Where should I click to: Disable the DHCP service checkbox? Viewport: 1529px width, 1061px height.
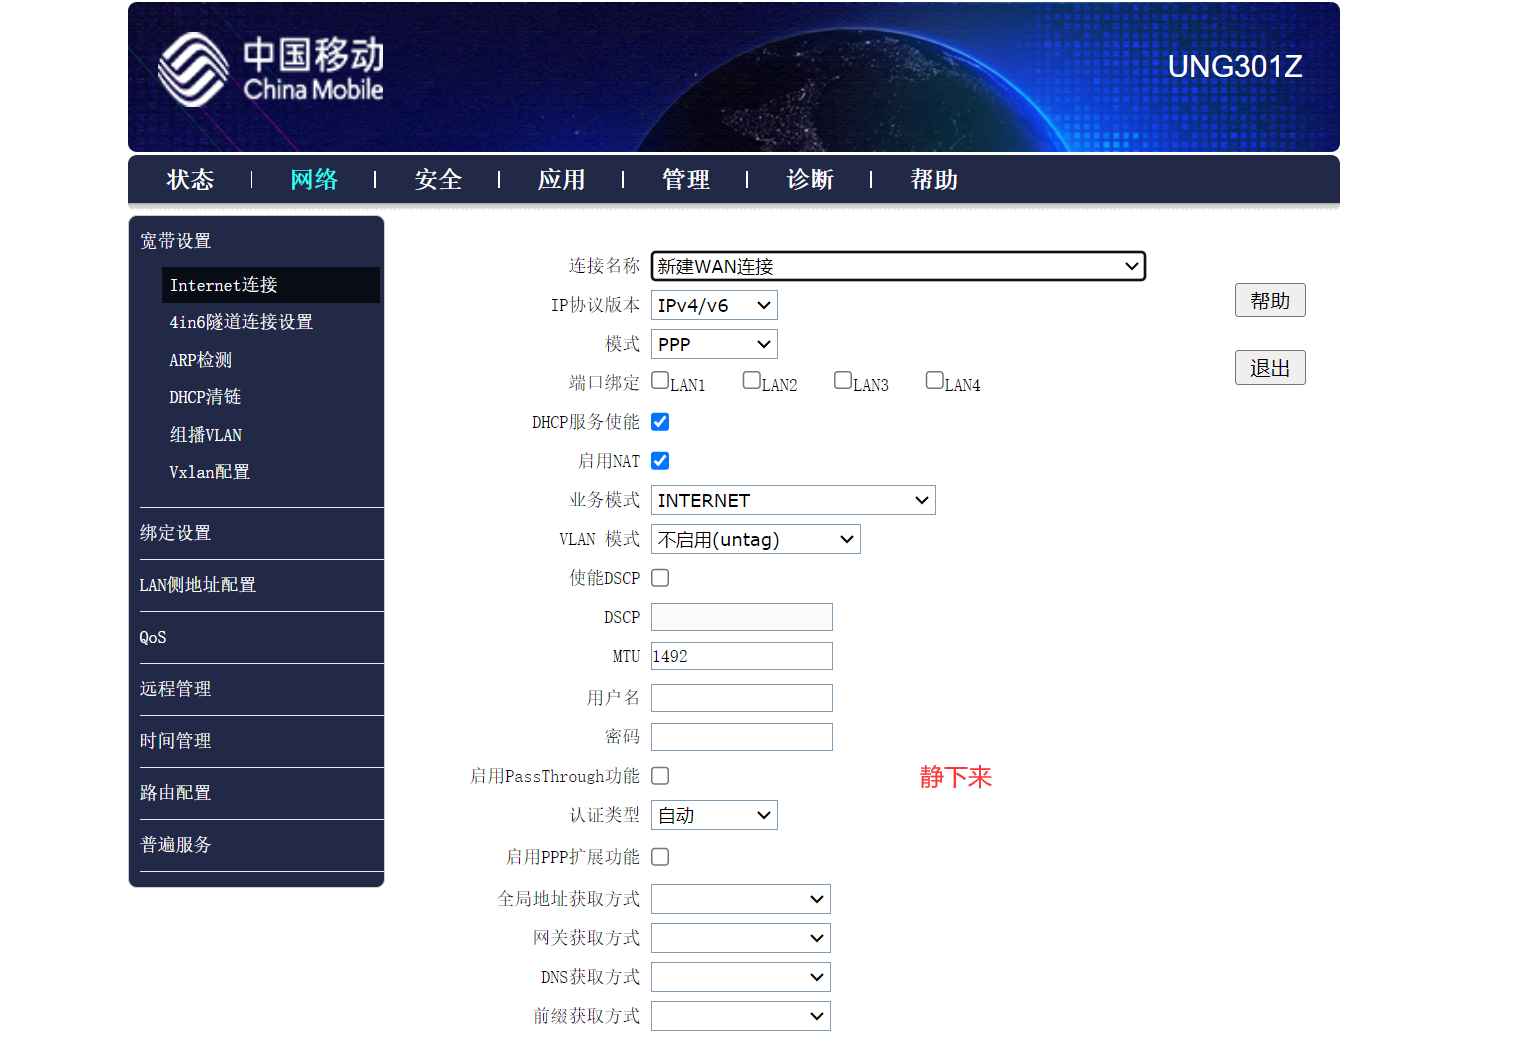pos(660,422)
